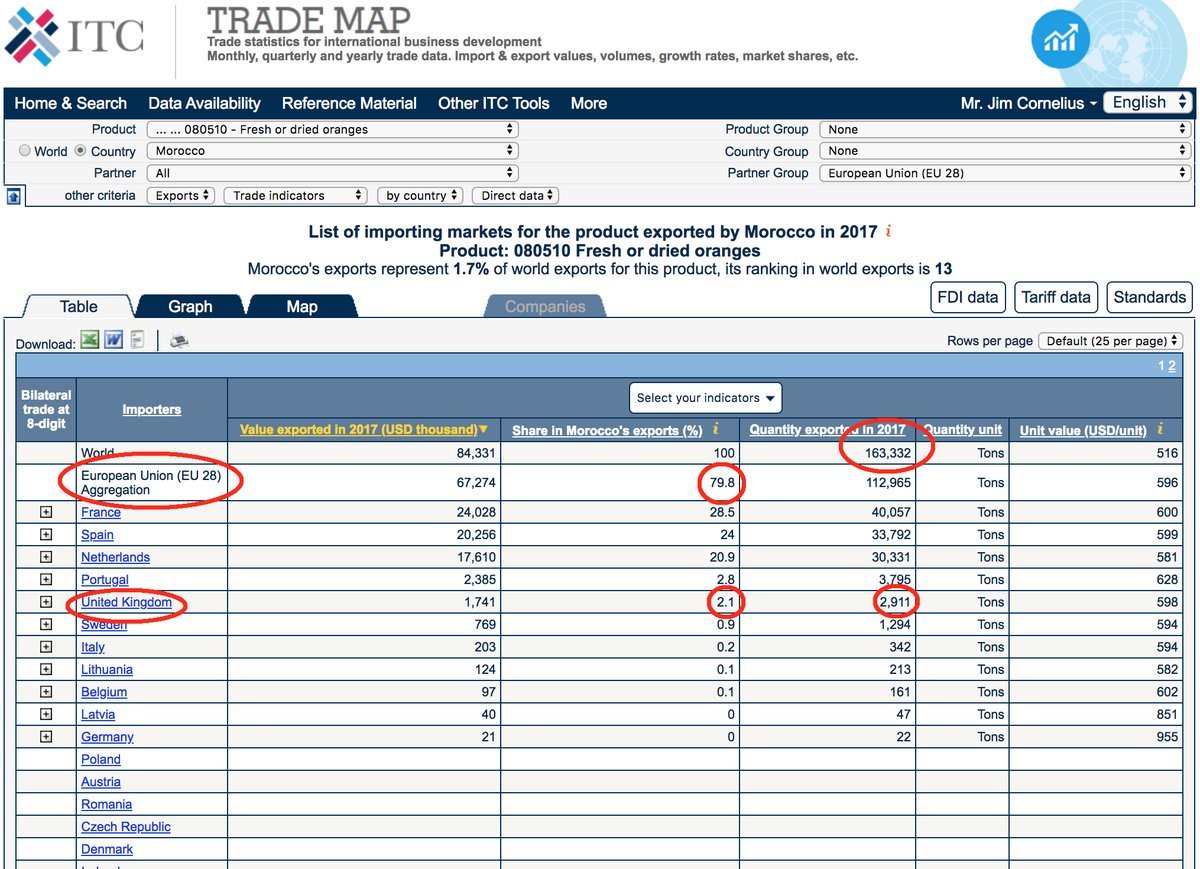Screen dimensions: 1200x869
Task: Open Data Availability menu
Action: coord(204,103)
